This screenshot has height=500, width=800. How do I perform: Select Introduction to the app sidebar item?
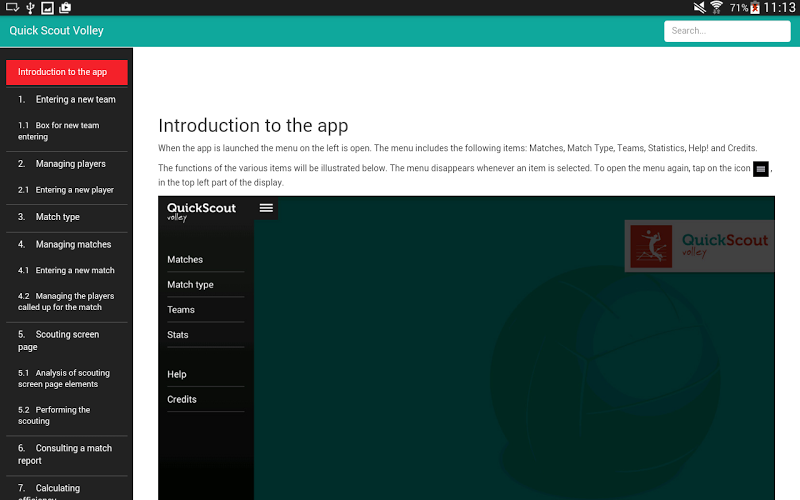point(67,72)
